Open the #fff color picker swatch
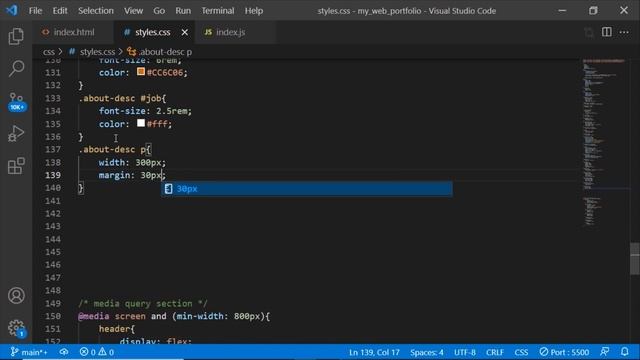The image size is (640, 360). coord(141,123)
